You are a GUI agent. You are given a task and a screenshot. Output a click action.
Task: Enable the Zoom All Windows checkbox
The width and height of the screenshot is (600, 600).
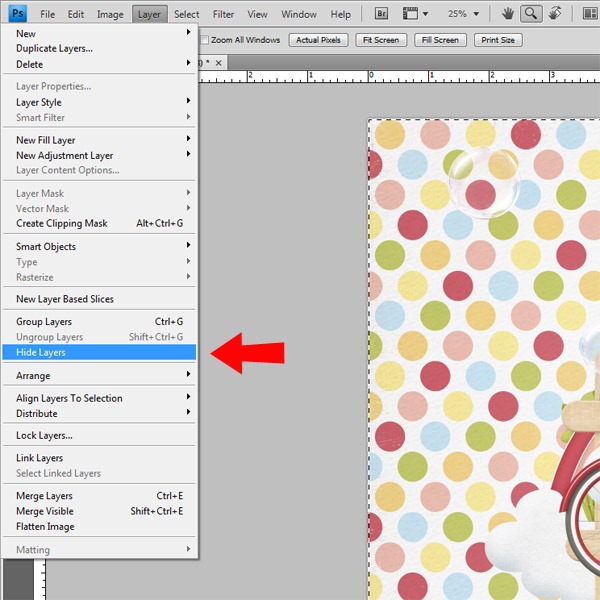point(205,40)
